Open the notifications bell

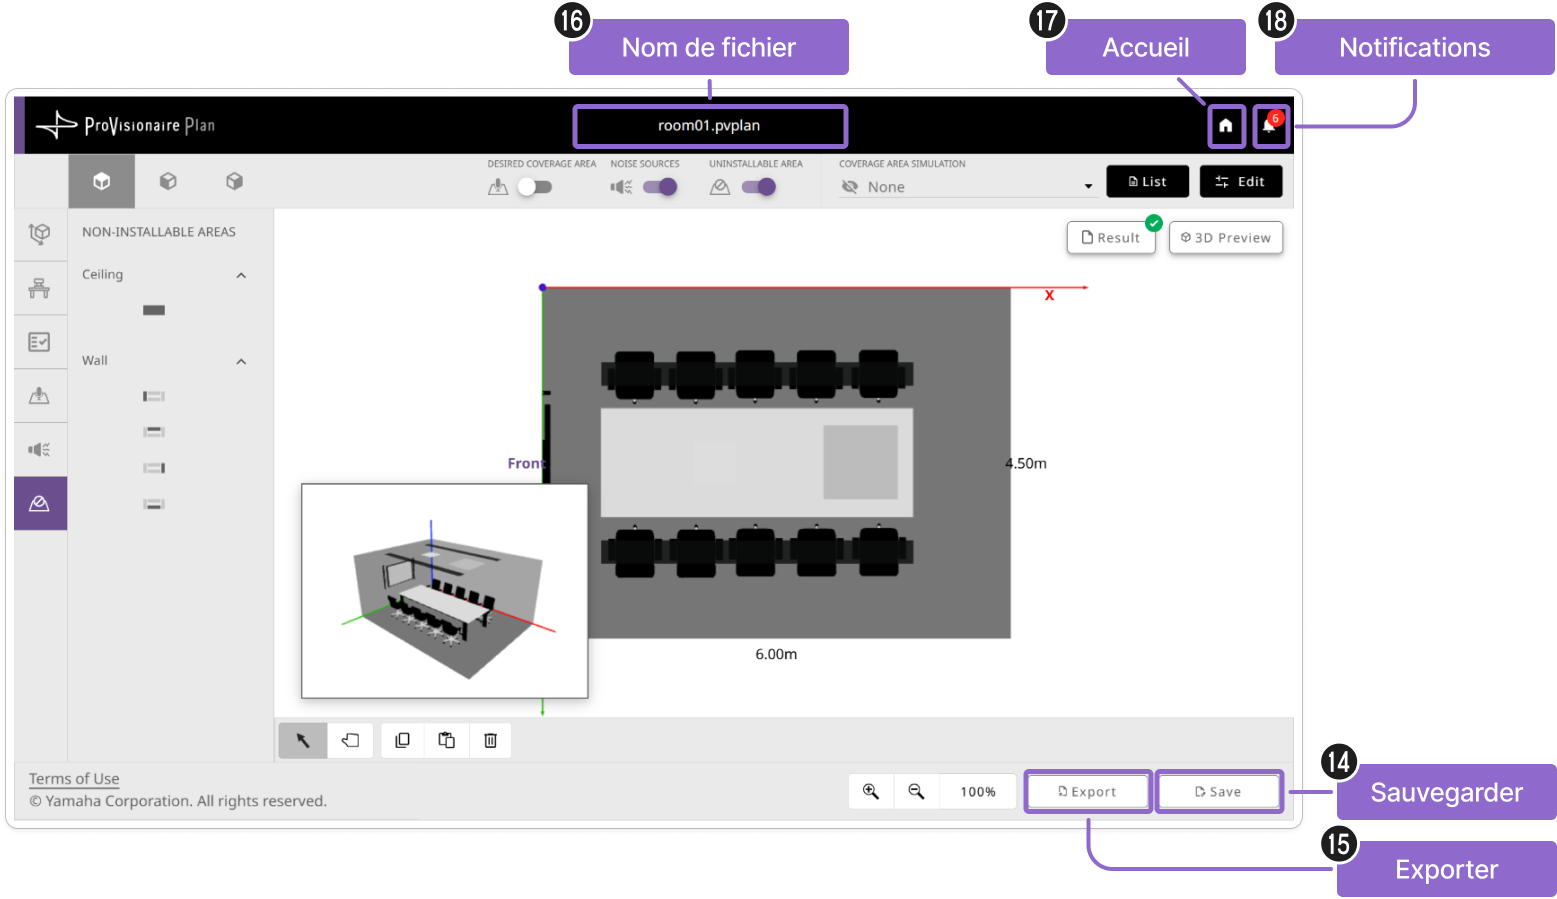tap(1270, 126)
